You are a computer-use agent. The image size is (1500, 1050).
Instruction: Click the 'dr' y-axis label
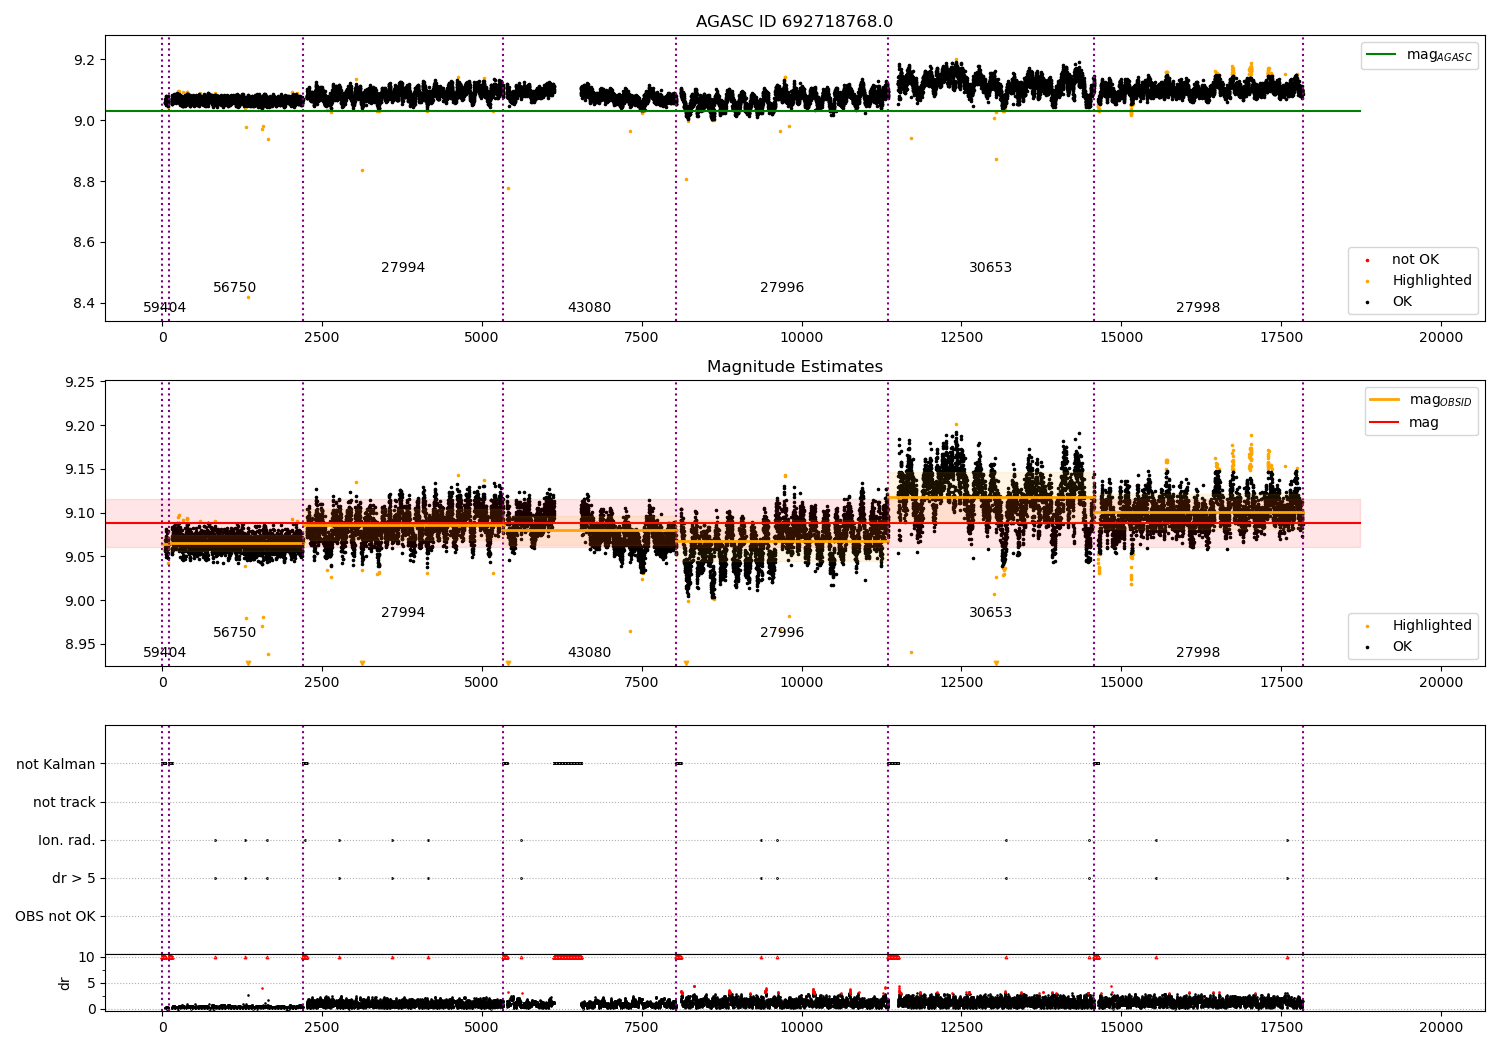click(65, 983)
